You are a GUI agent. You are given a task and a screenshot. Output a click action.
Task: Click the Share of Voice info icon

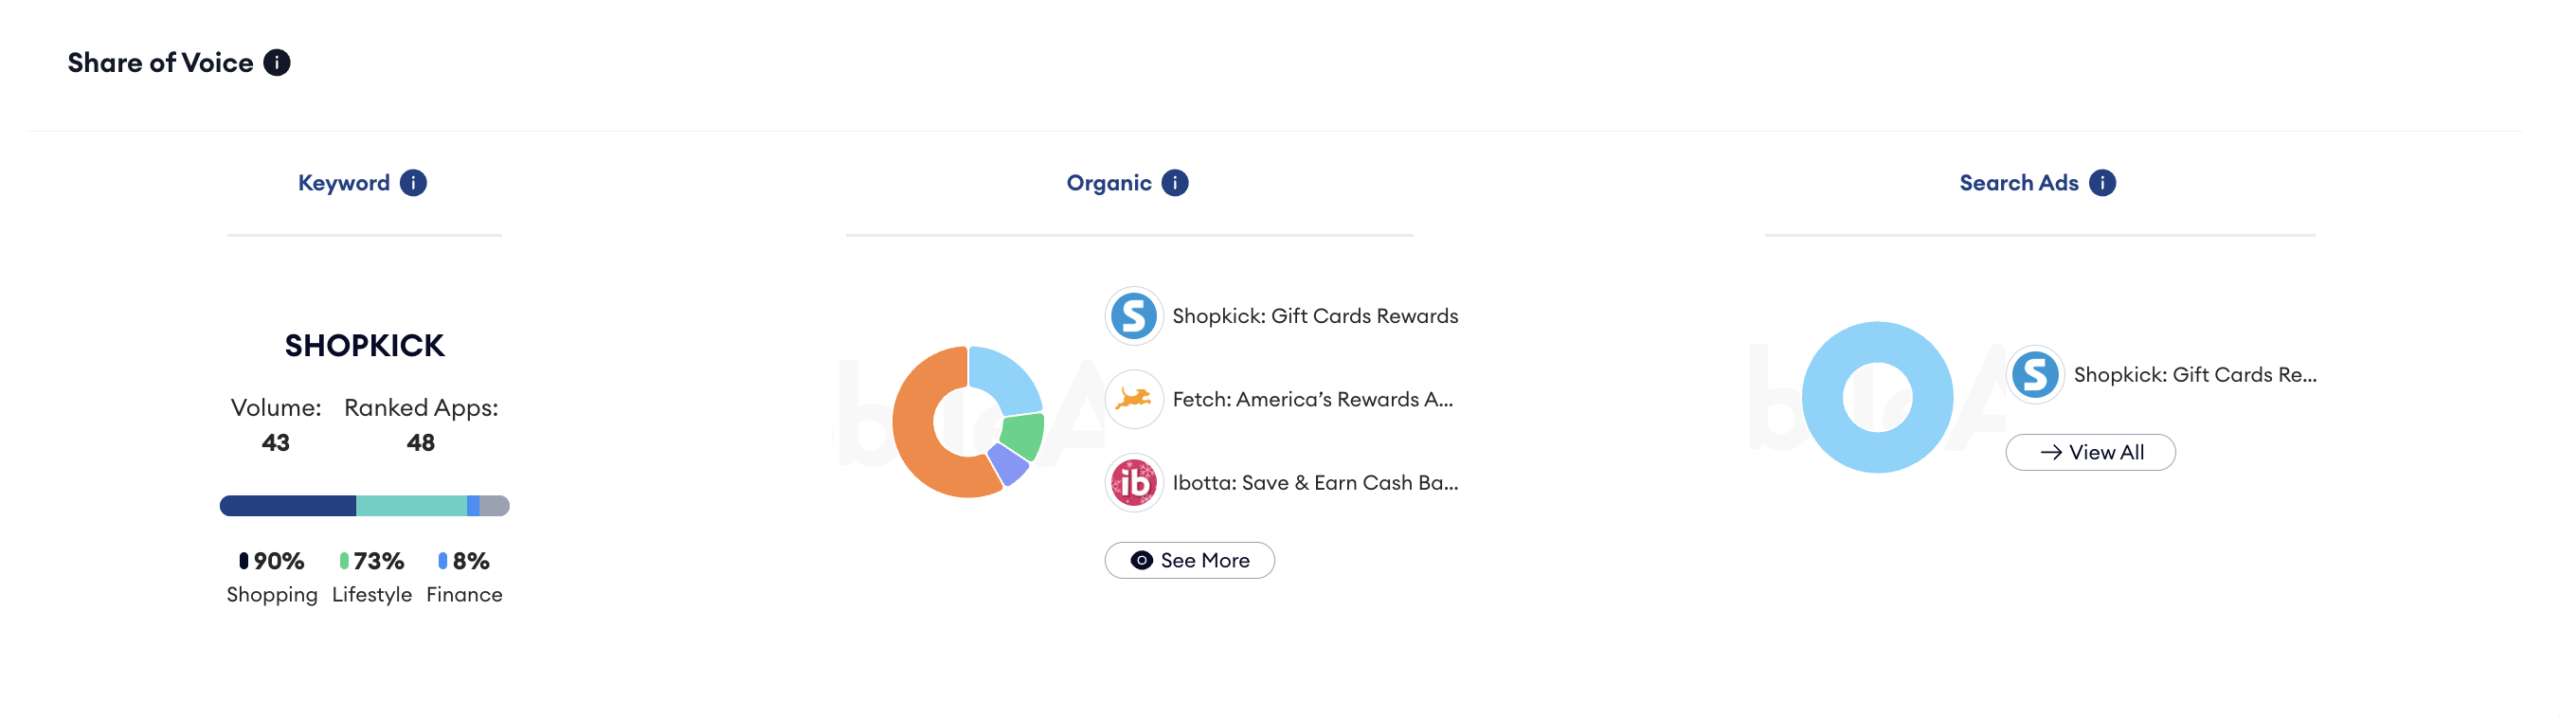[x=276, y=63]
